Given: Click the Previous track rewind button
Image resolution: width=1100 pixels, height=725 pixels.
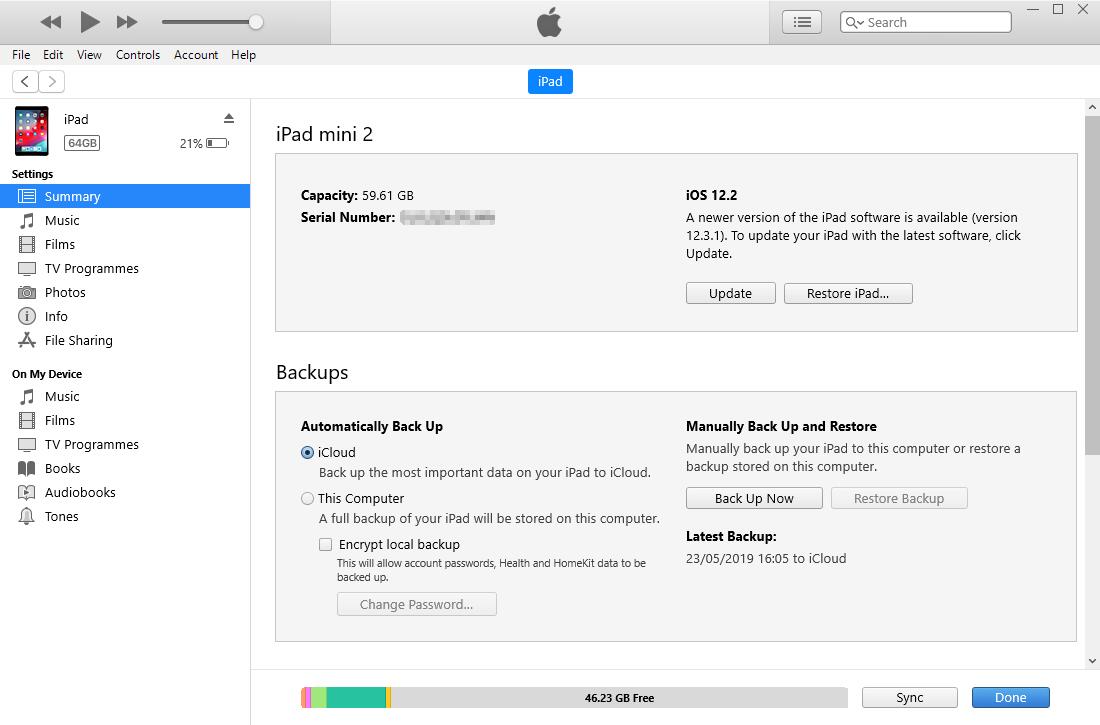Looking at the screenshot, I should tap(51, 22).
